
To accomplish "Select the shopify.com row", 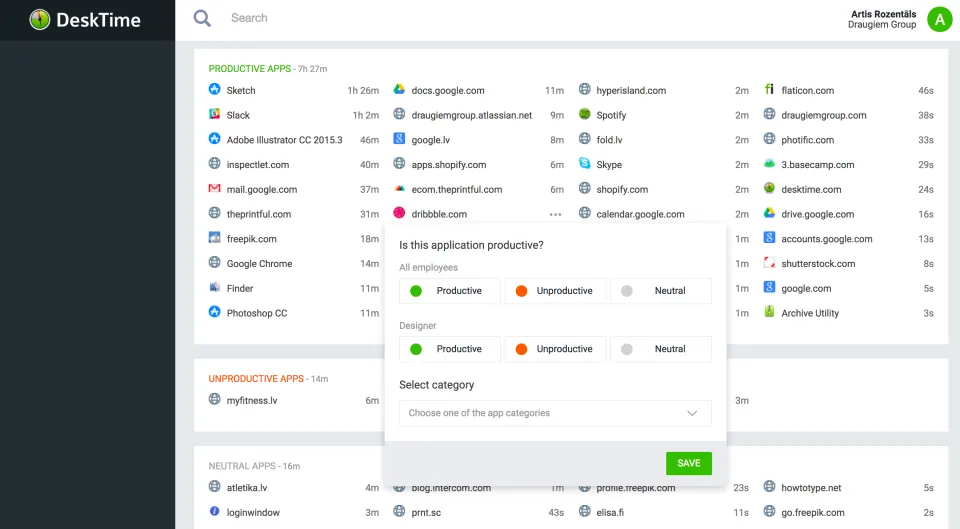I will [664, 190].
